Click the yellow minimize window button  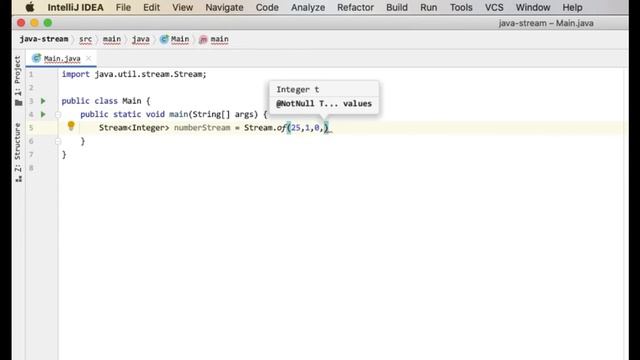click(34, 23)
